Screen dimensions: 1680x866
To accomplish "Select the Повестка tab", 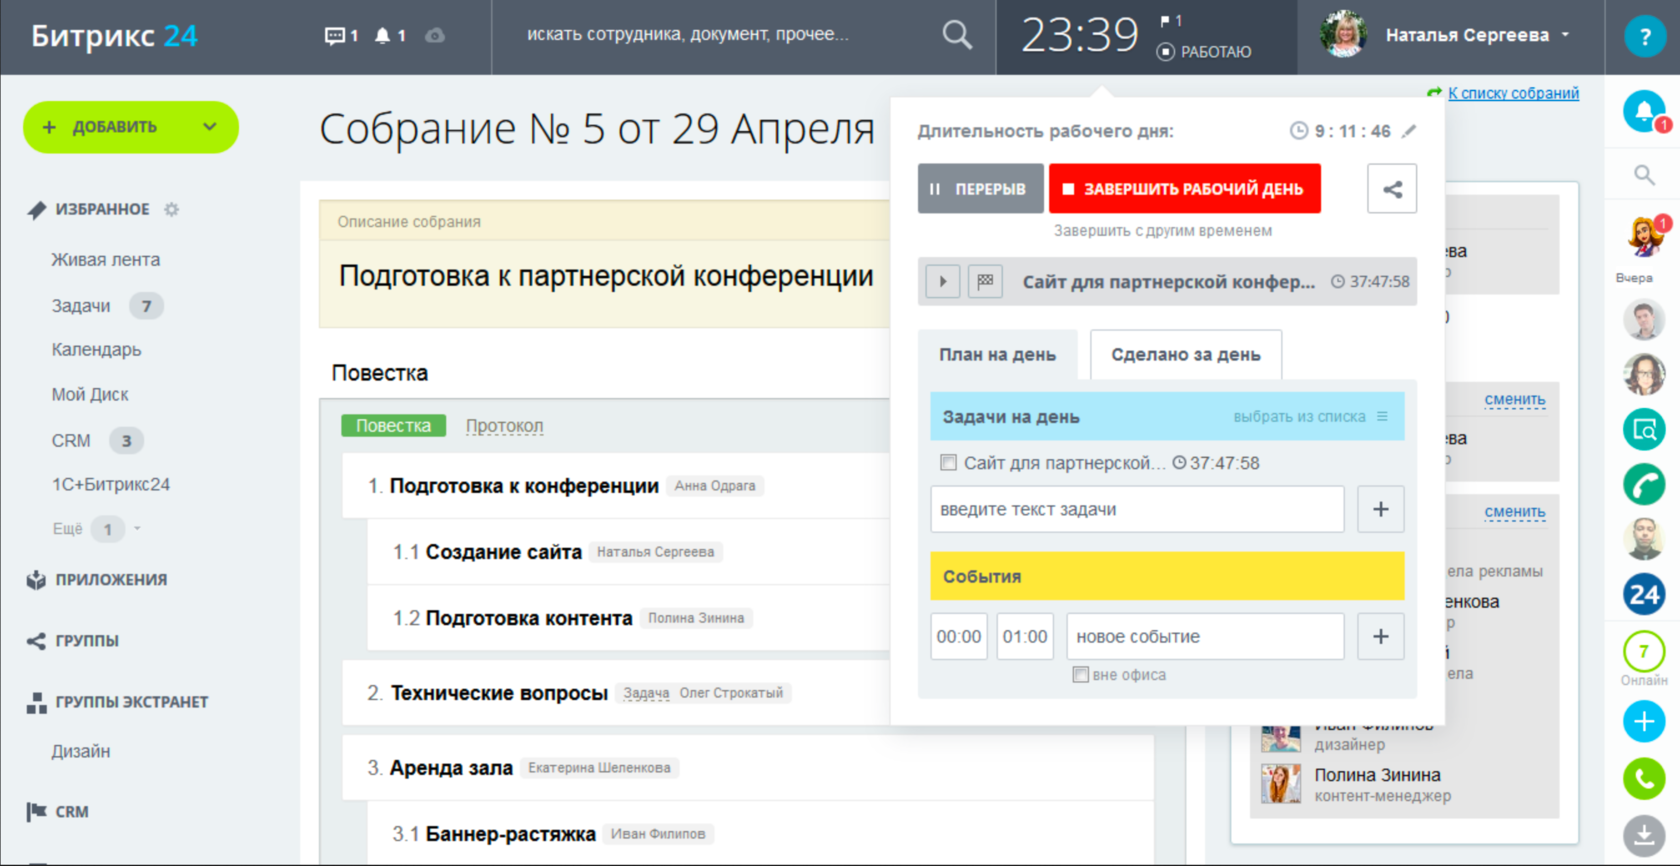I will (393, 426).
